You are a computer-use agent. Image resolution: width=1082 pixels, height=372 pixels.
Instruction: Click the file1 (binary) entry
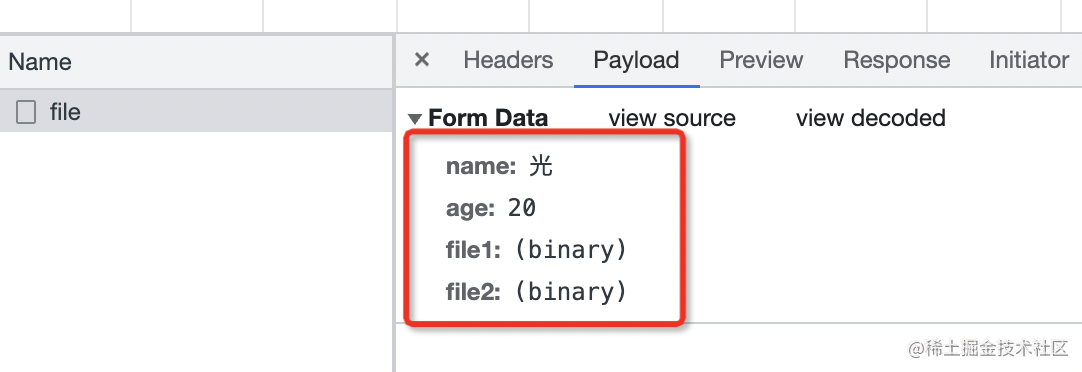[536, 250]
